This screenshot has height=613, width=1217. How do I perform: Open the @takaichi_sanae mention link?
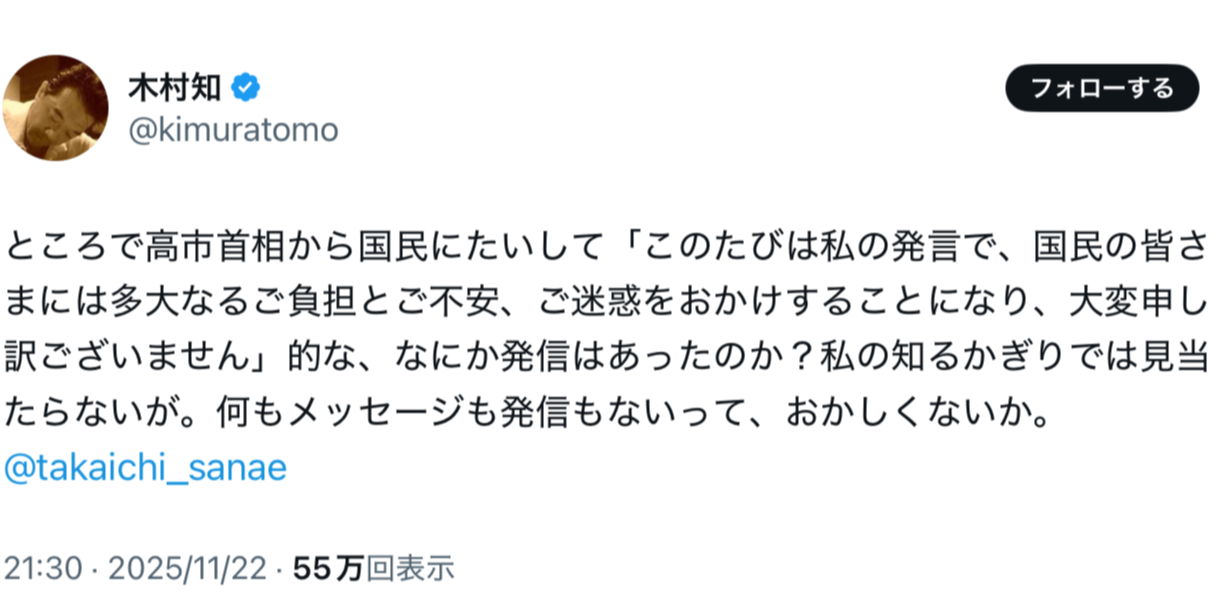(x=146, y=469)
